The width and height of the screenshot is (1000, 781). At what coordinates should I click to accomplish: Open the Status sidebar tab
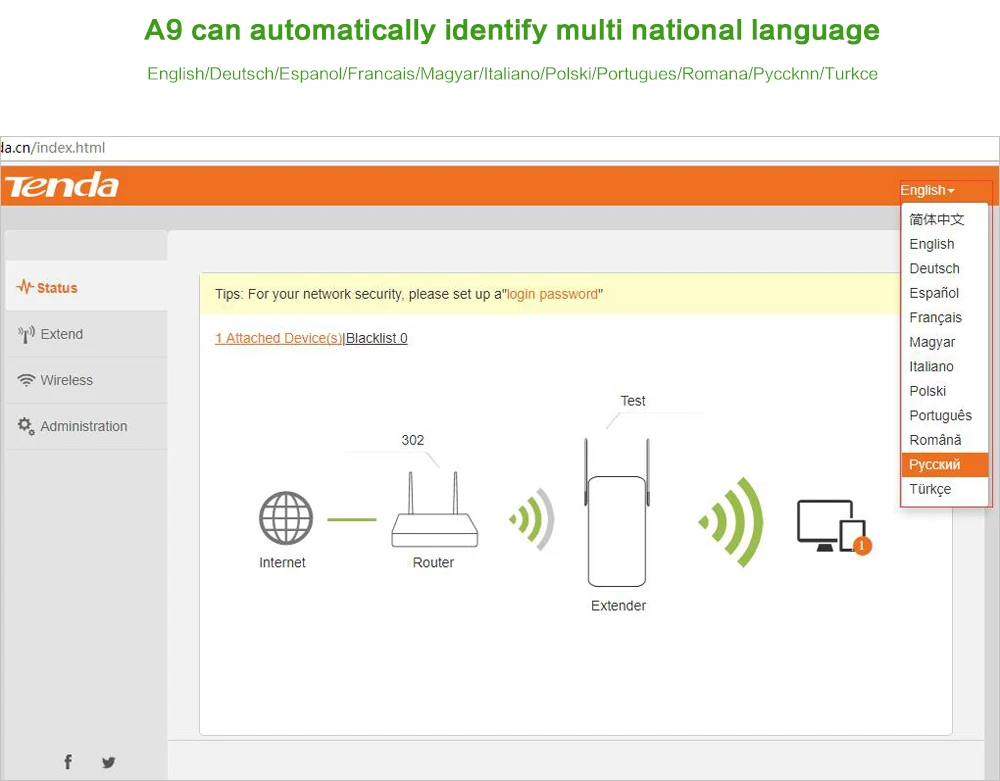coord(86,287)
